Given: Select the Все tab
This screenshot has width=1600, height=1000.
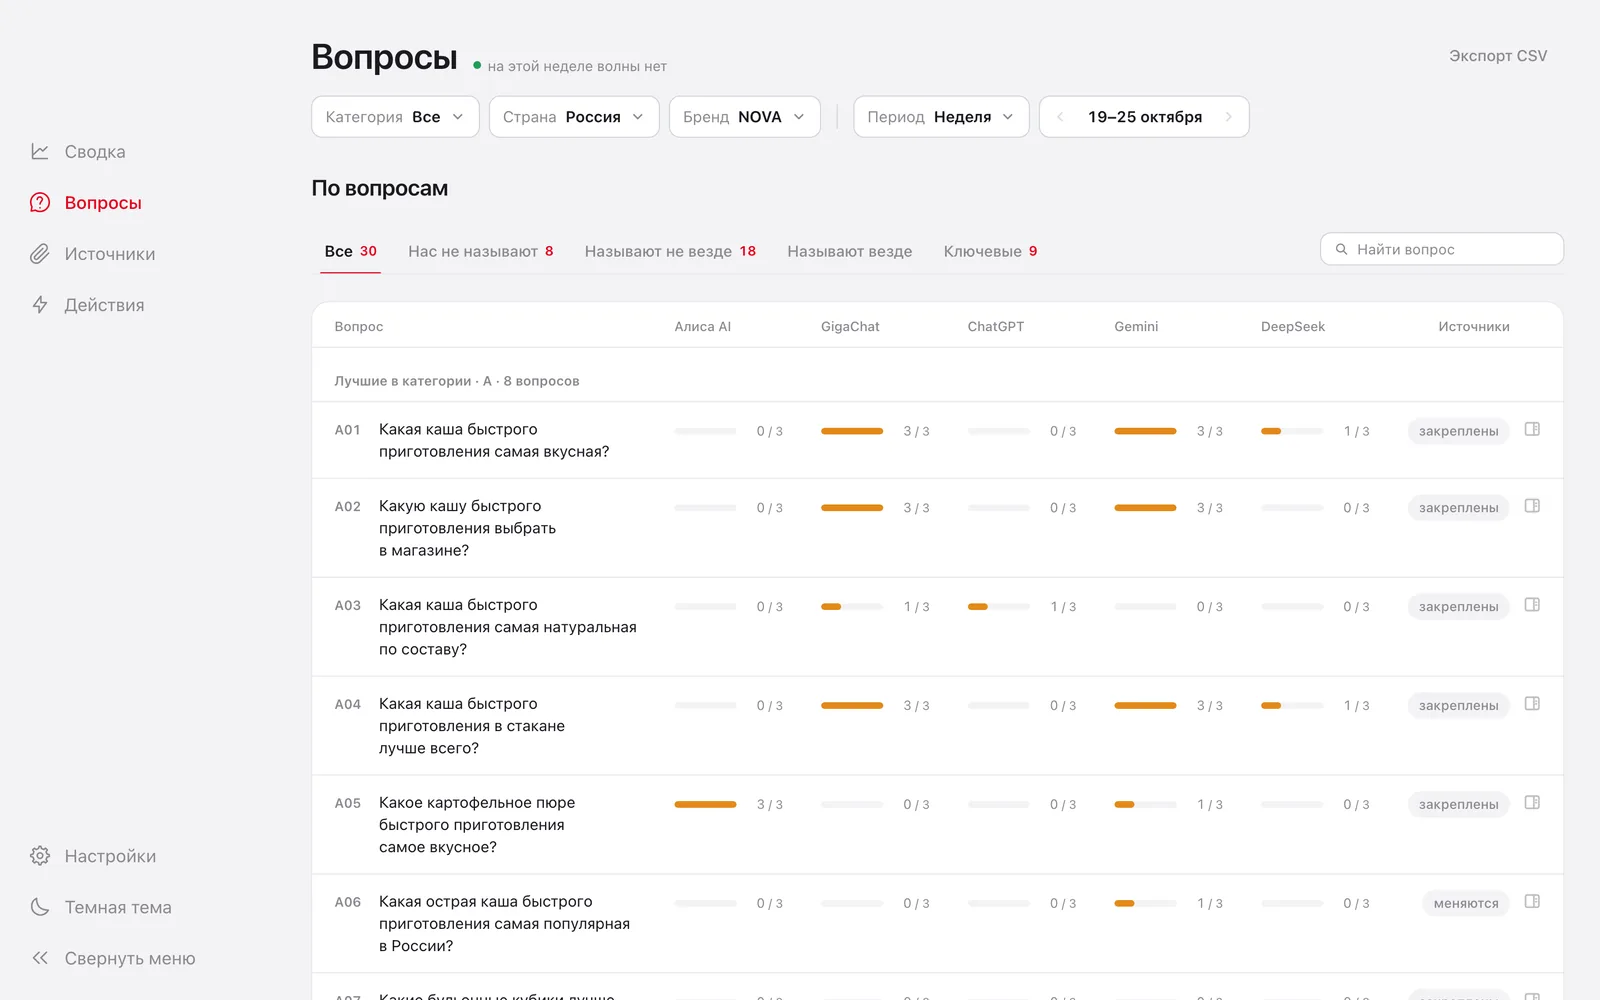Looking at the screenshot, I should [x=351, y=251].
